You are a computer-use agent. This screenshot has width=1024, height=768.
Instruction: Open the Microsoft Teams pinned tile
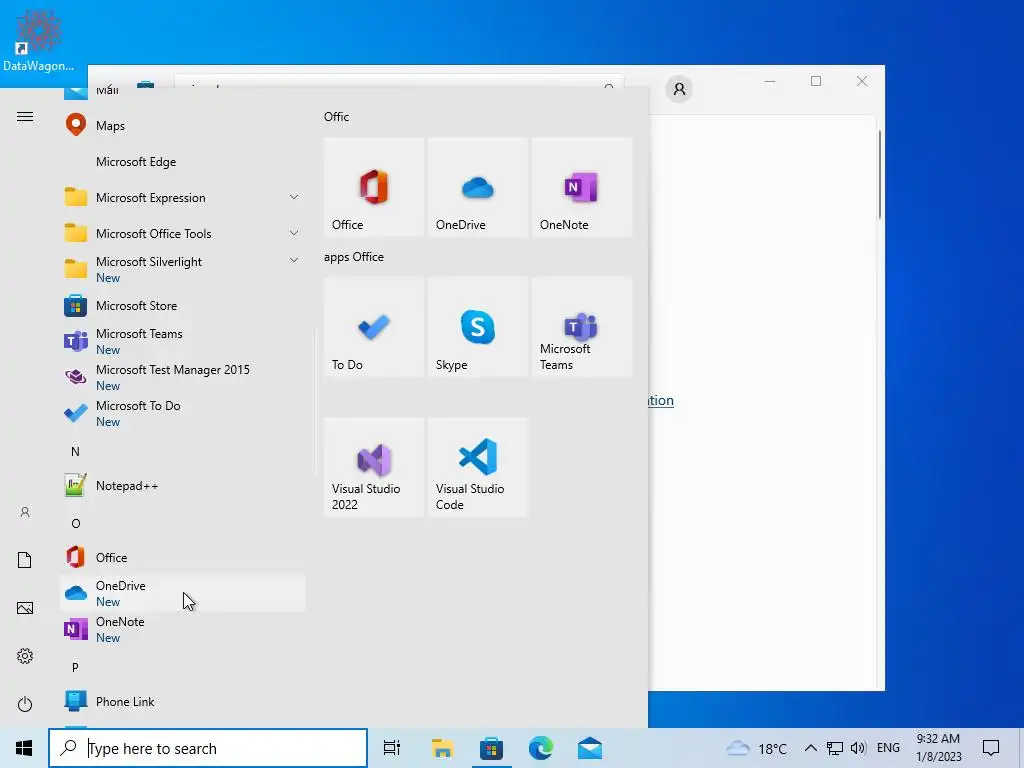click(581, 327)
